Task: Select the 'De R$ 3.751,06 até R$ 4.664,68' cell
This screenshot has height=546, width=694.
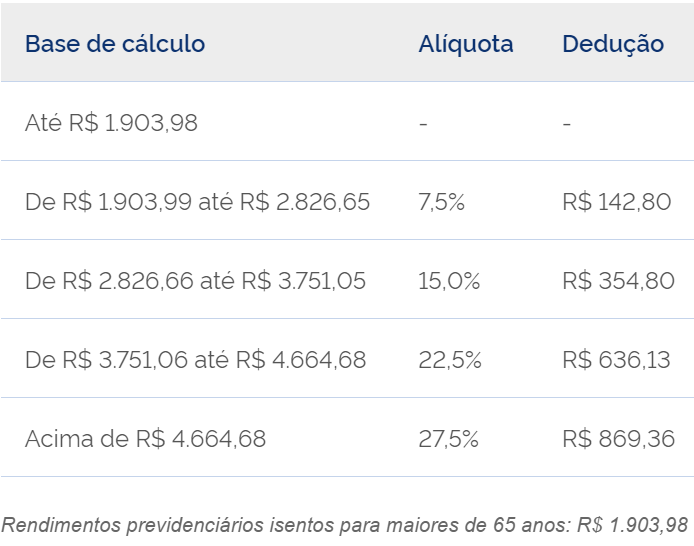Action: point(195,360)
